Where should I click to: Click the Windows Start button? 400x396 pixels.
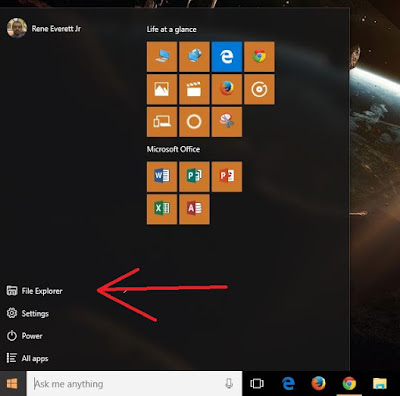[x=12, y=384]
